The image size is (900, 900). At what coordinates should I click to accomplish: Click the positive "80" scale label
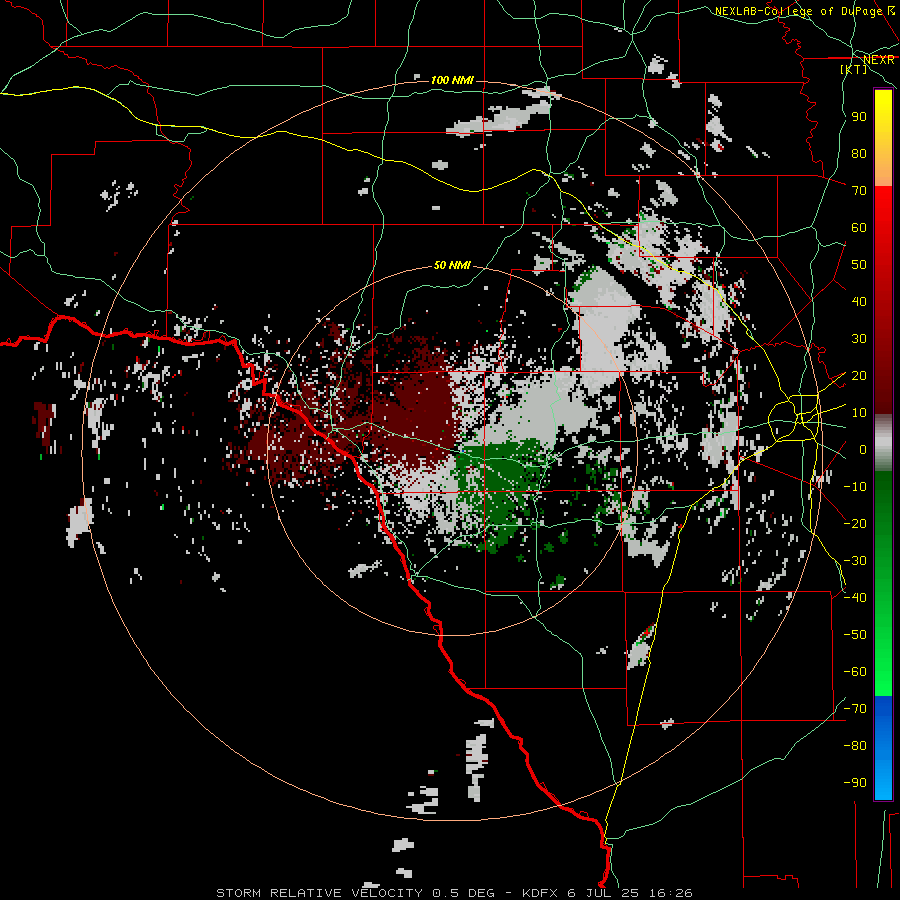coord(859,154)
